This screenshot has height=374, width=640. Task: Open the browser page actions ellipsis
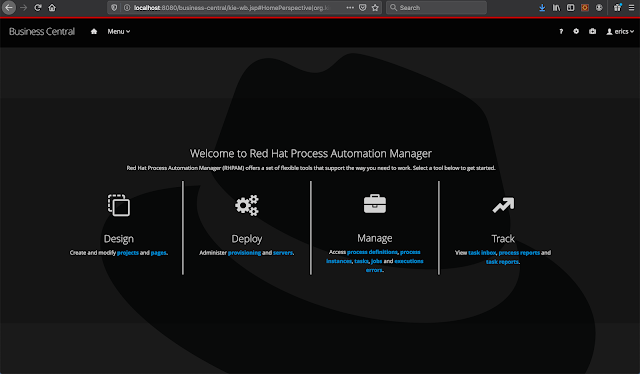point(350,8)
